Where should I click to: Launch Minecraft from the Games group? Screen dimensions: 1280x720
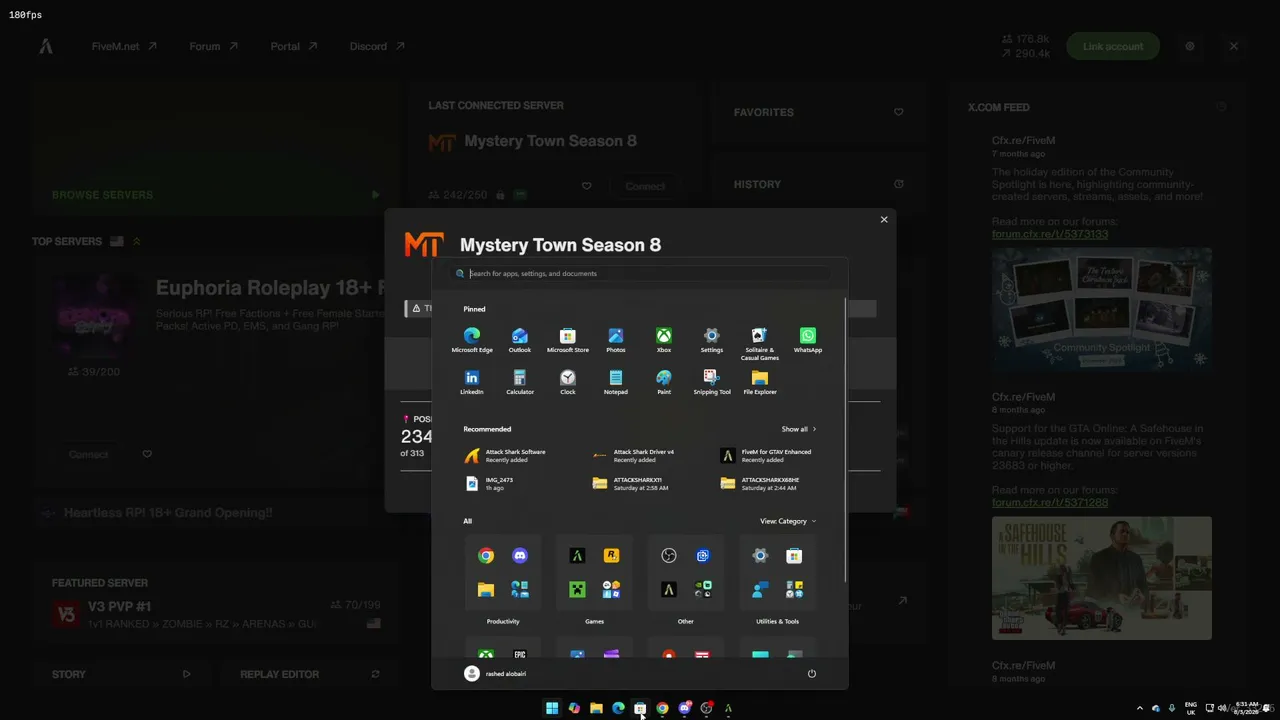(577, 590)
